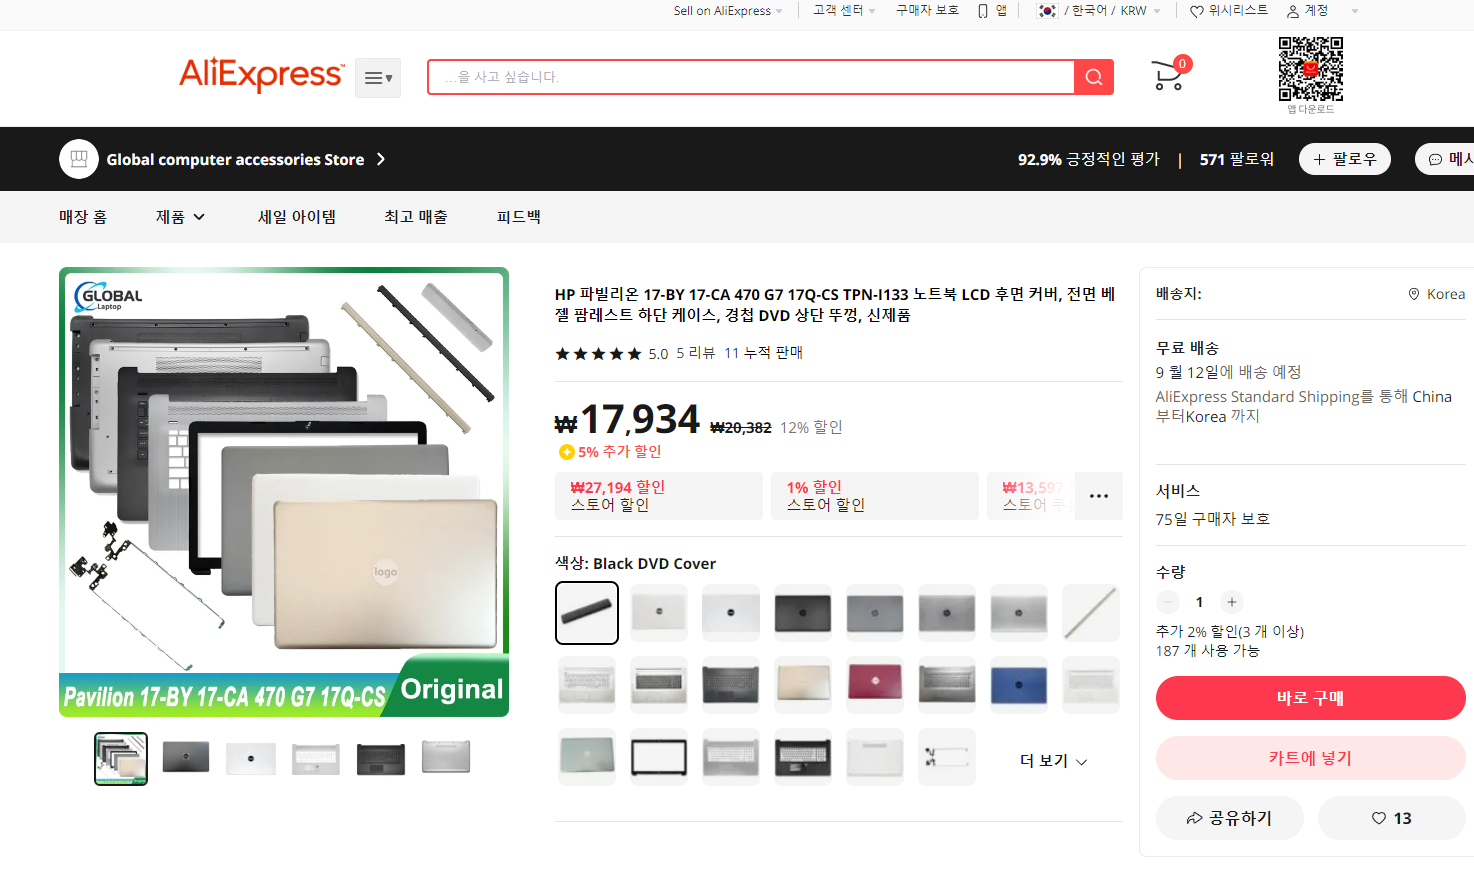
Task: Select the black front bezel frame option
Action: click(x=659, y=757)
